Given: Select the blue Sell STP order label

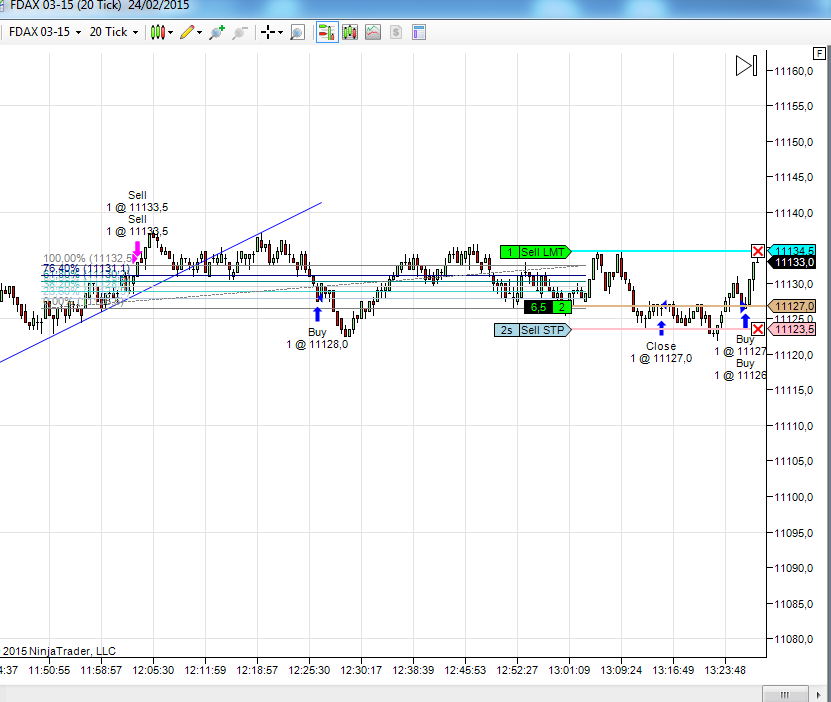Looking at the screenshot, I should [533, 330].
